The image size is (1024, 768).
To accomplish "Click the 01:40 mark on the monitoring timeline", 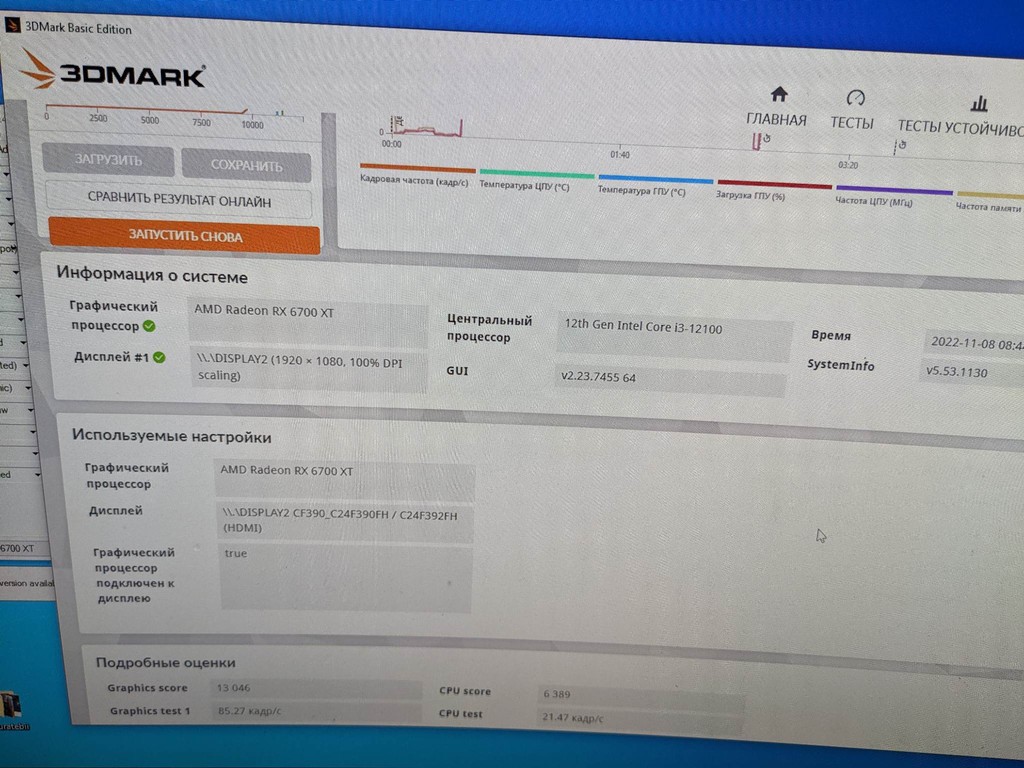I will 620,154.
